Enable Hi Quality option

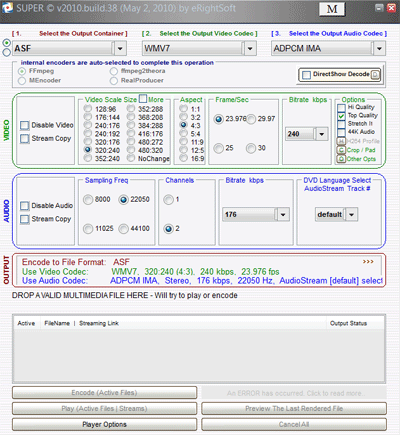click(341, 107)
